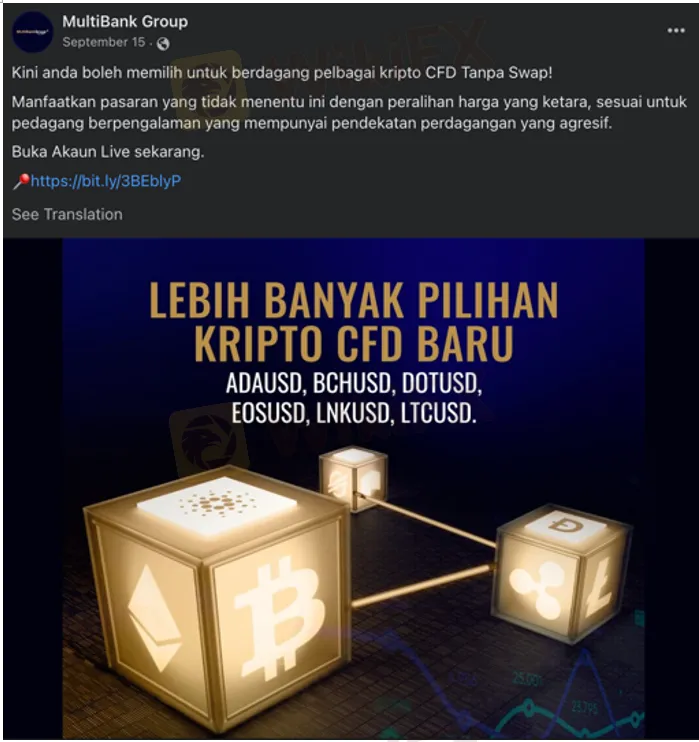Screen dimensions: 699x742
Task: Click See Translation
Action: (67, 214)
